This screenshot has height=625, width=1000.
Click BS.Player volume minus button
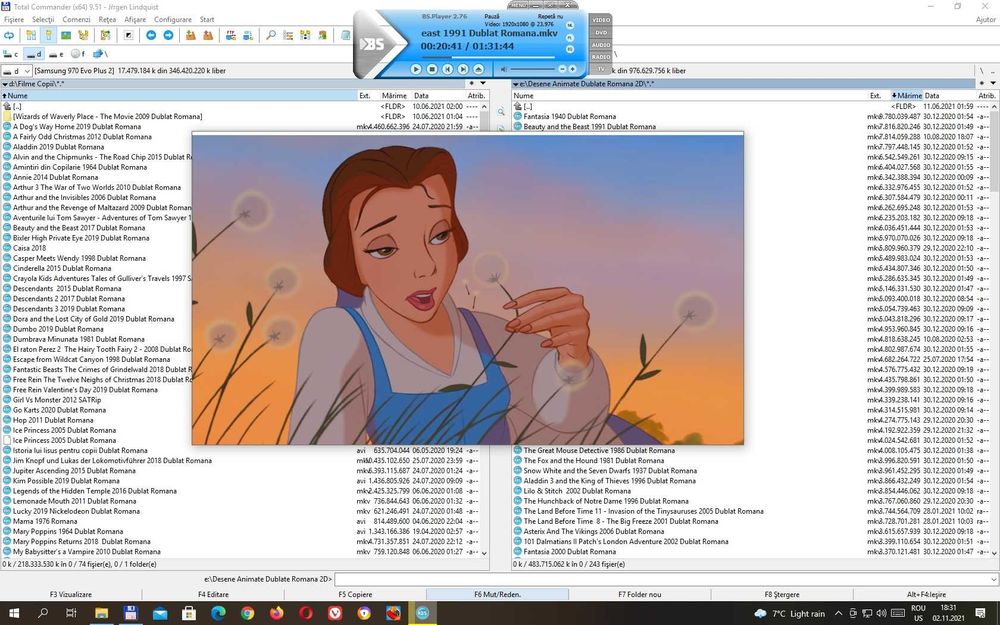pyautogui.click(x=562, y=69)
